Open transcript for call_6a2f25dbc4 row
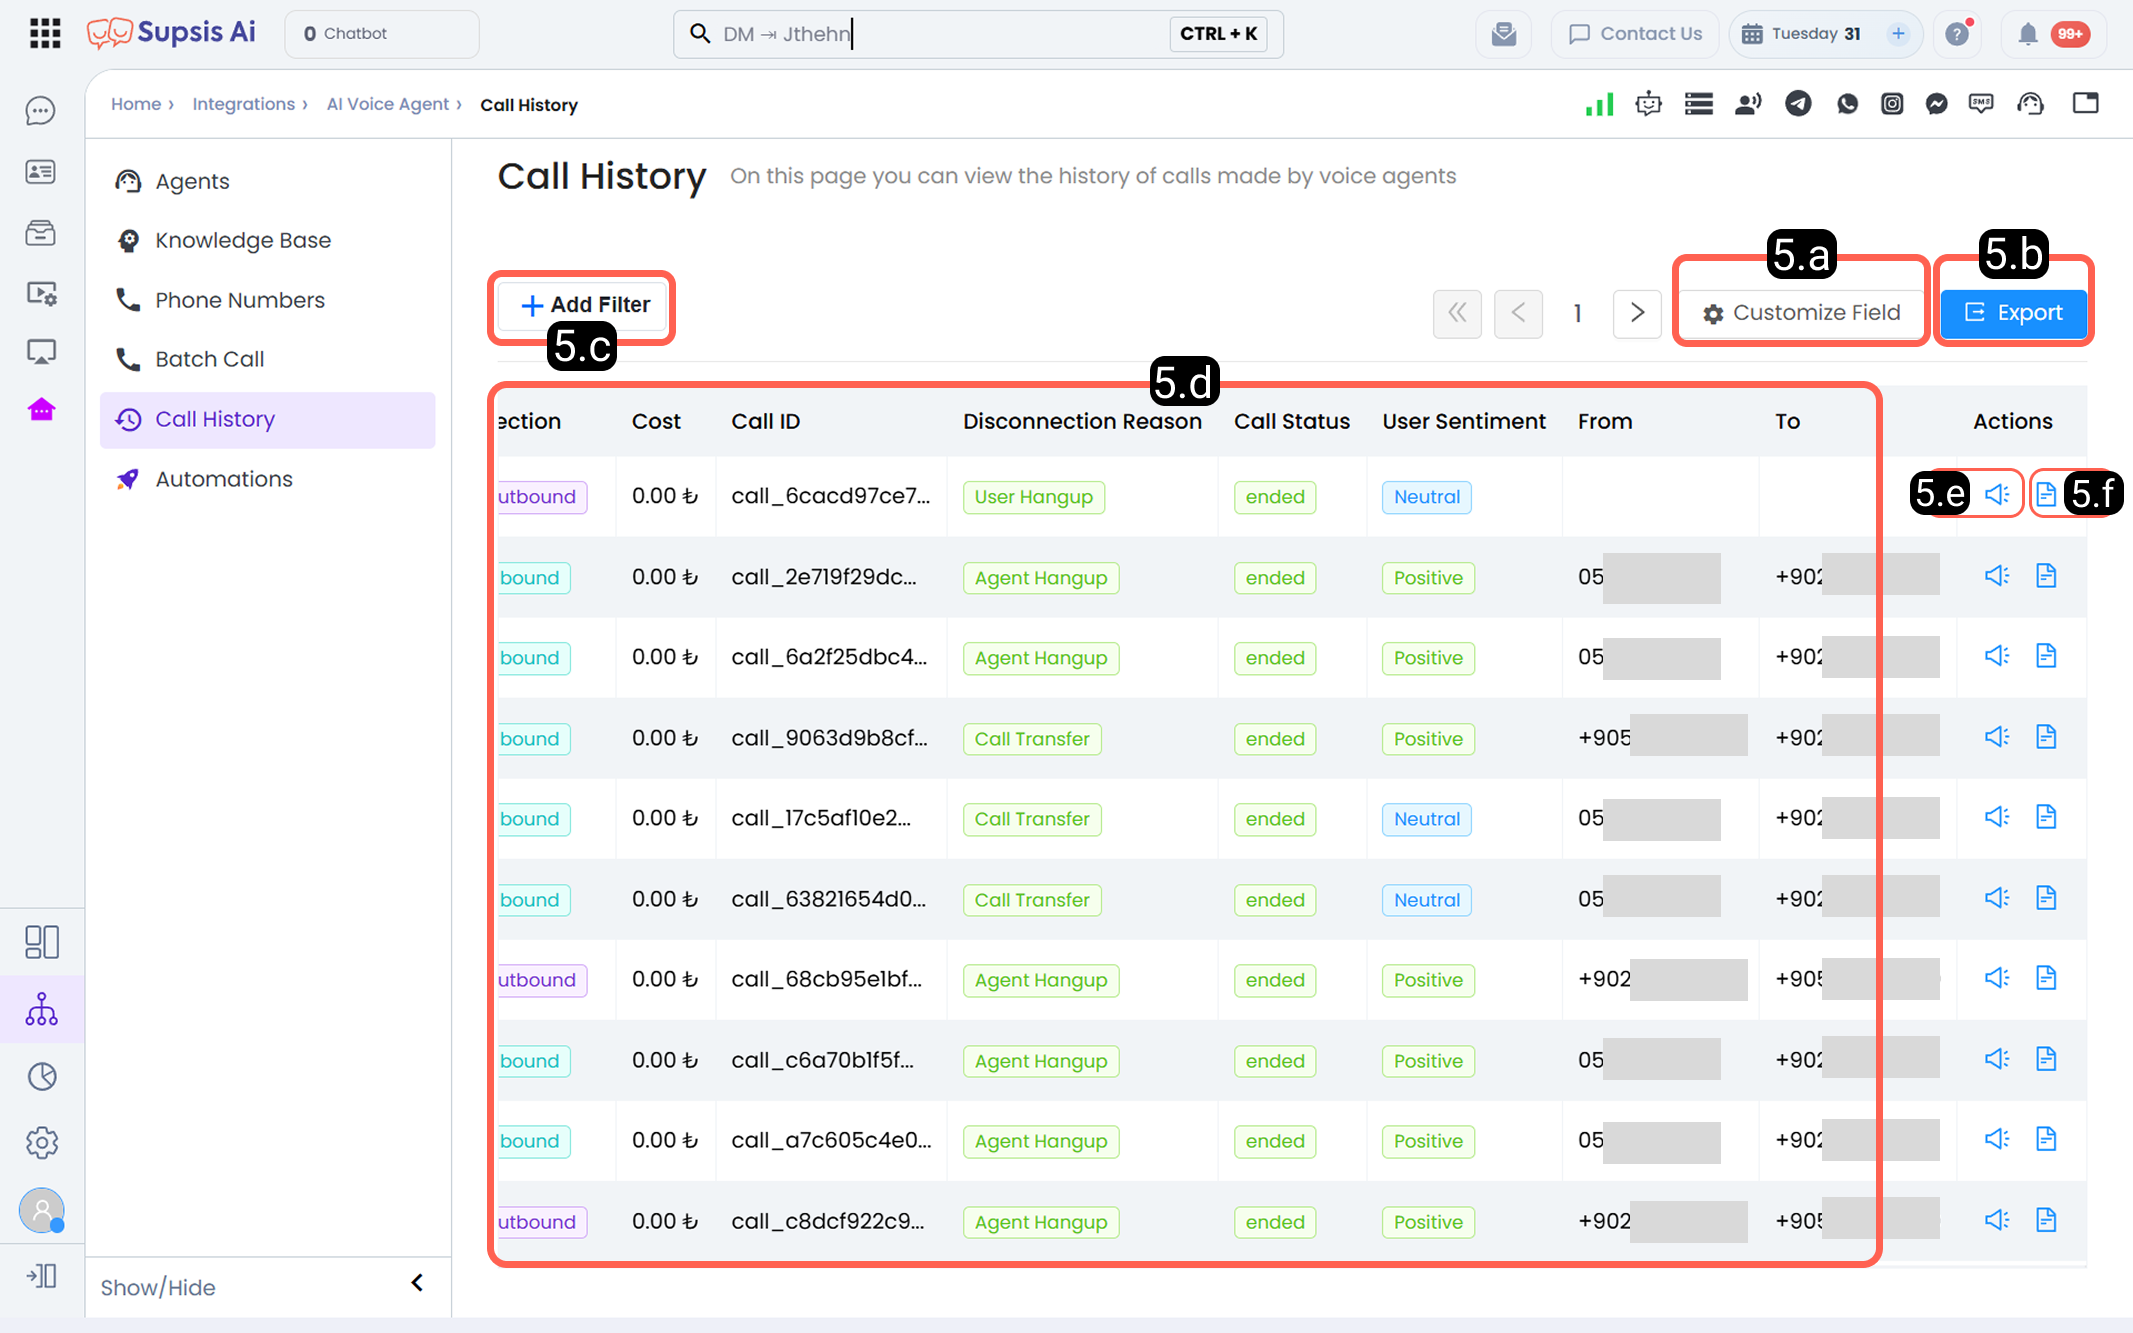This screenshot has width=2133, height=1333. (2046, 656)
